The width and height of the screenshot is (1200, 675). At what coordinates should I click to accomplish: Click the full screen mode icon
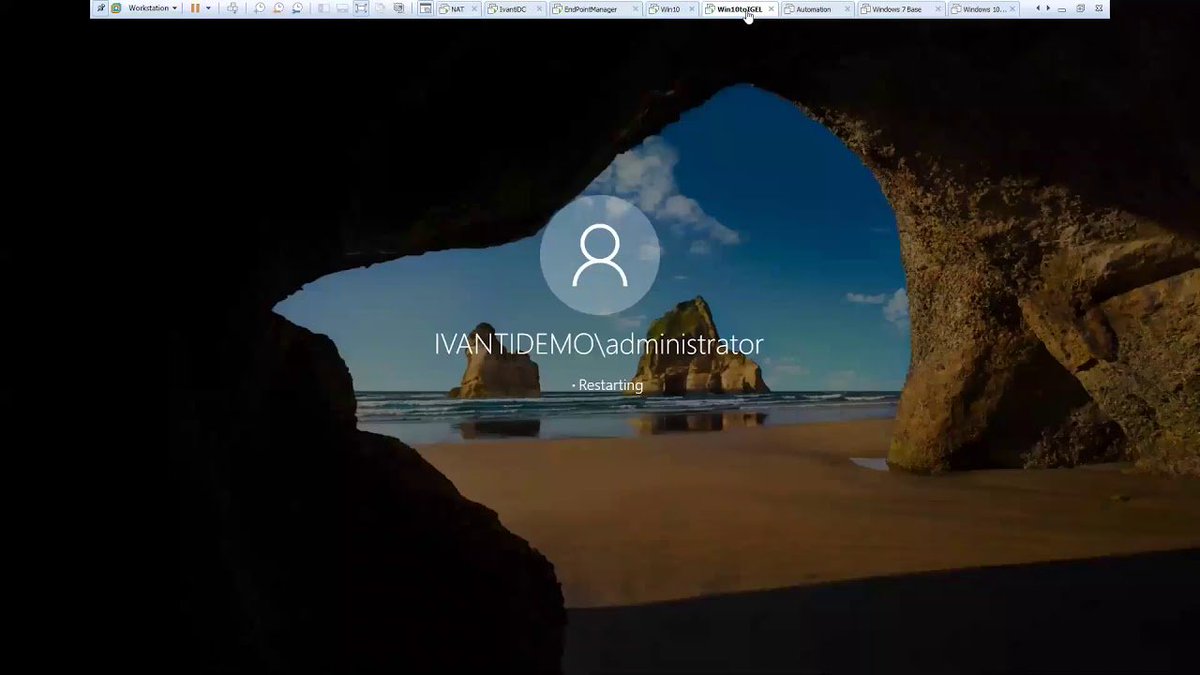click(361, 8)
